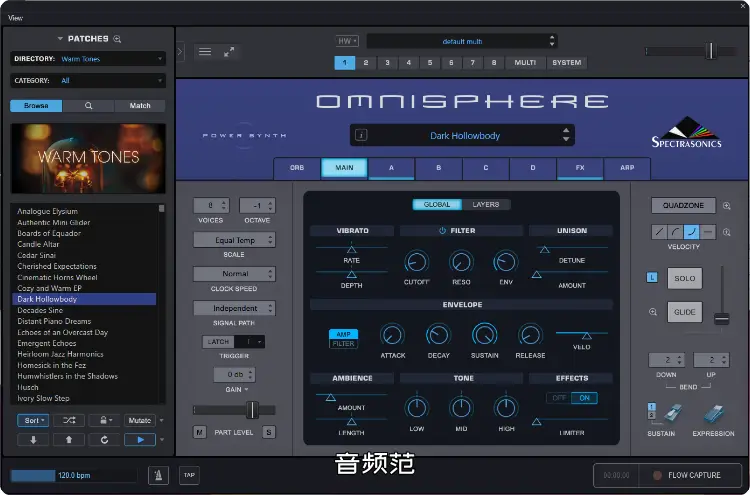Click the 120.0 bpm tempo field
Screen dimensions: 750x495
tap(74, 475)
